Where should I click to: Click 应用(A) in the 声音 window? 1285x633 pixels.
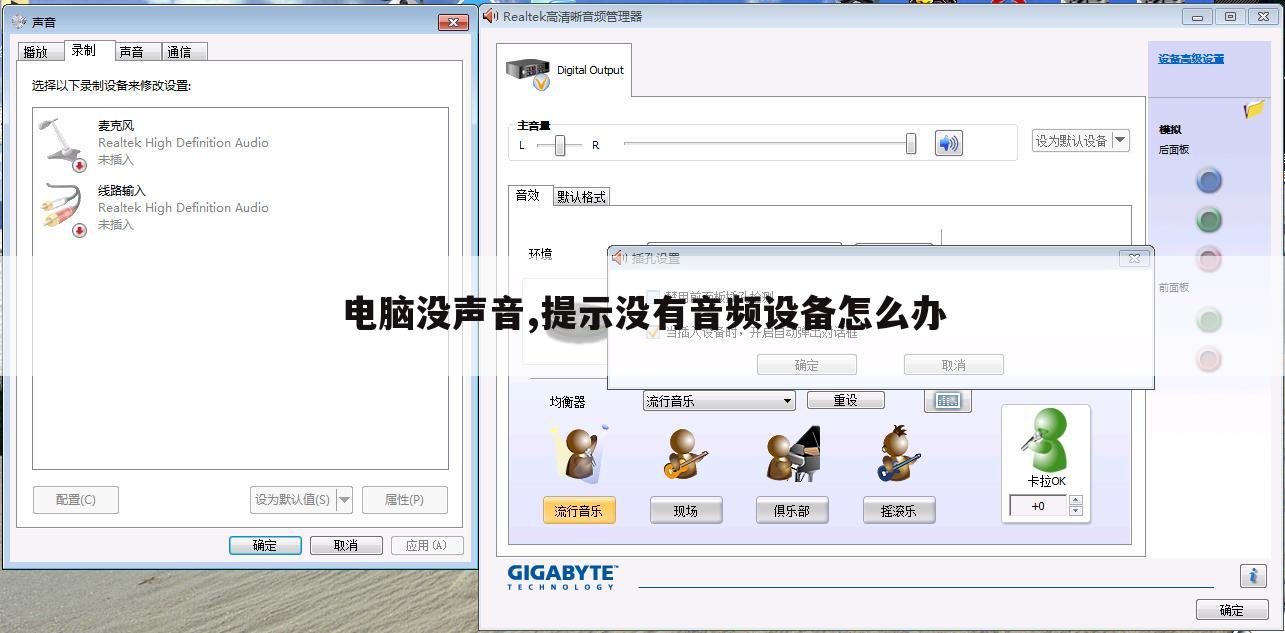(x=426, y=545)
